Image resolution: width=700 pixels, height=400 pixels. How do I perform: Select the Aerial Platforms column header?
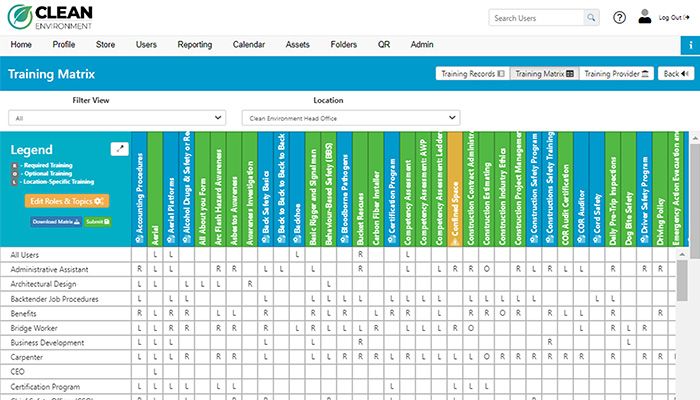(171, 189)
